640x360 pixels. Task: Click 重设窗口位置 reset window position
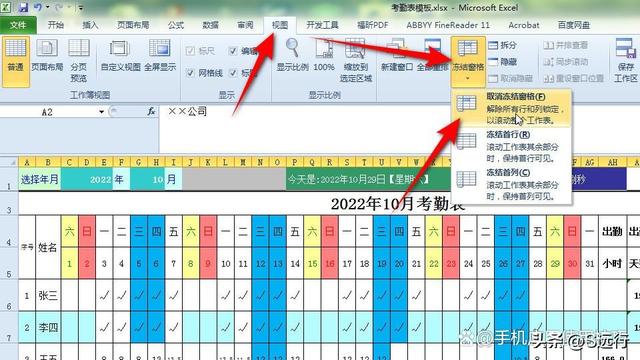coord(573,78)
